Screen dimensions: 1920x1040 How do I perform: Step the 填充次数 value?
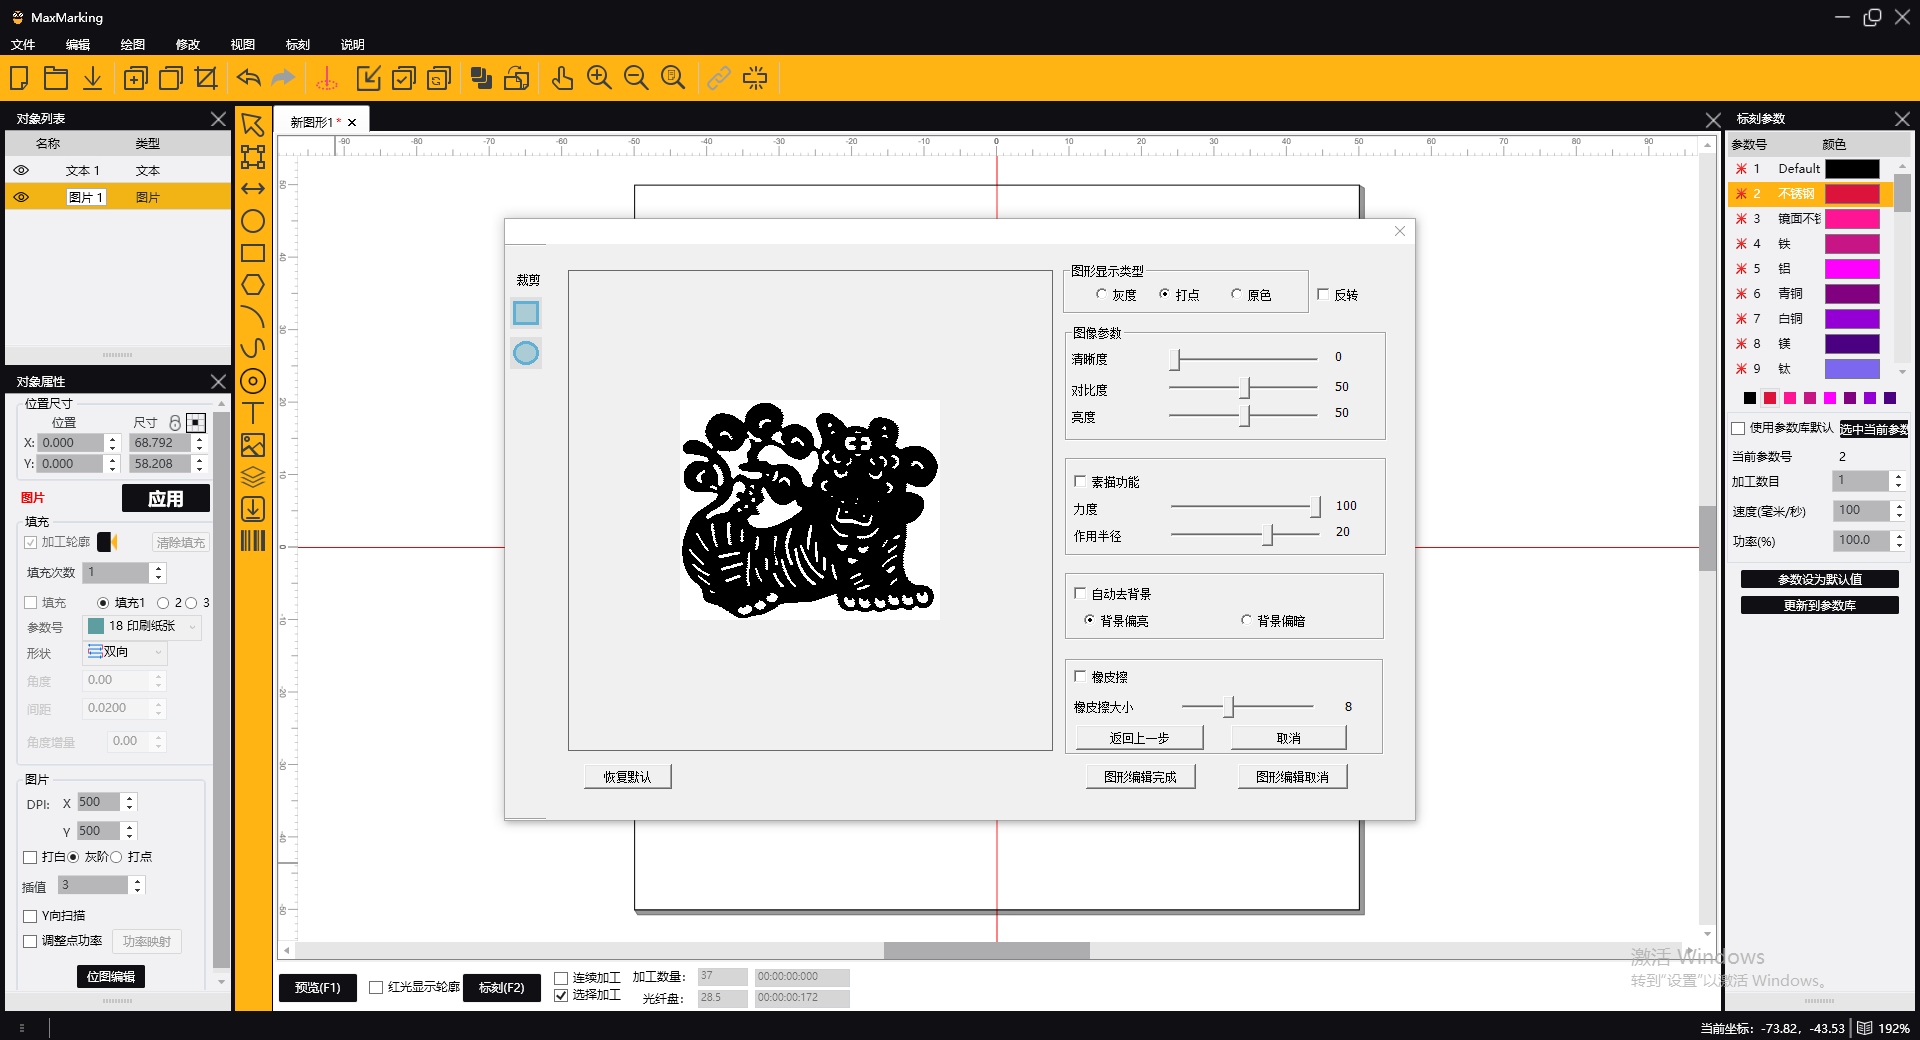point(157,573)
